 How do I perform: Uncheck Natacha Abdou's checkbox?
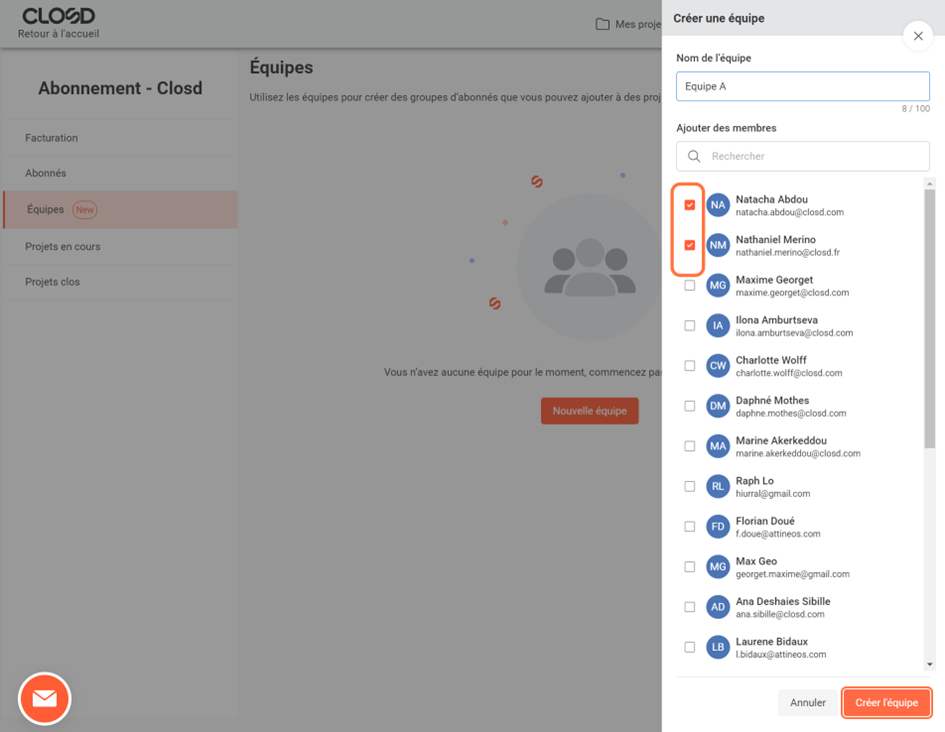(x=690, y=205)
